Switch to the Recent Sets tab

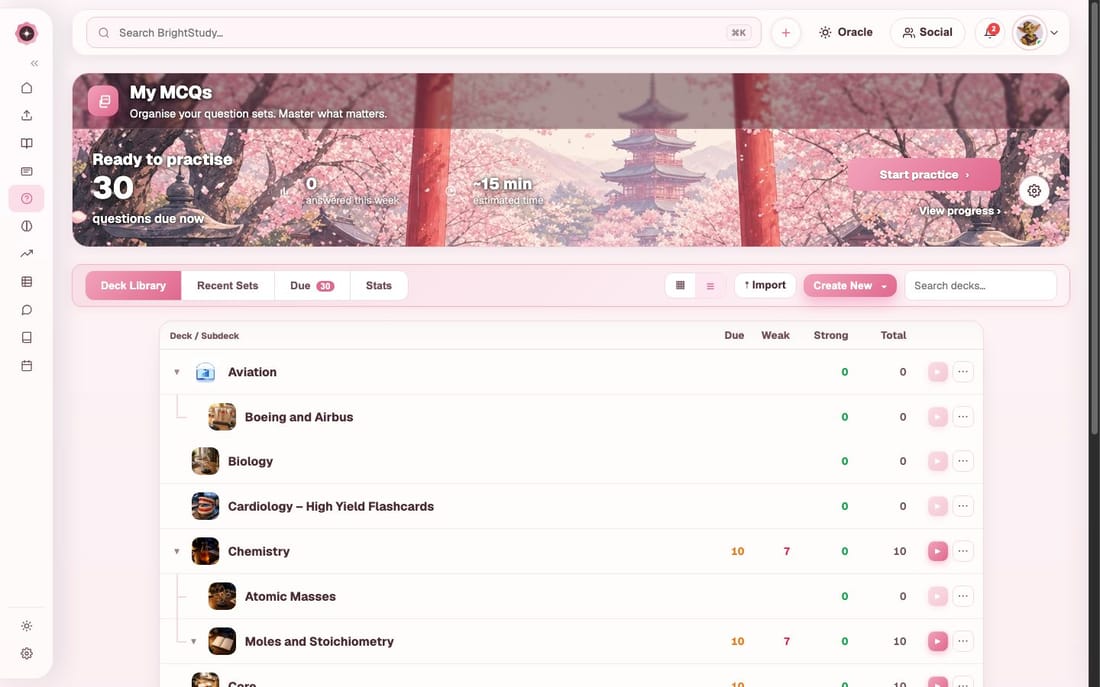pos(227,286)
